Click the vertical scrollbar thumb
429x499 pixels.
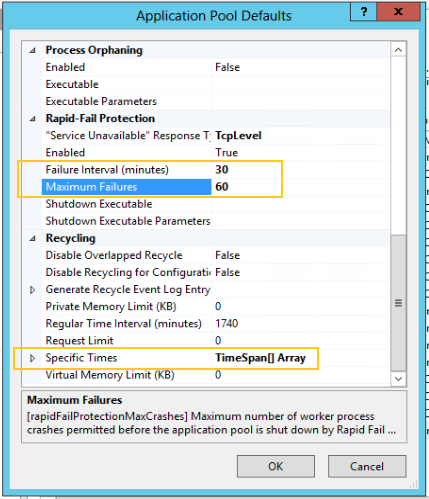coord(398,303)
